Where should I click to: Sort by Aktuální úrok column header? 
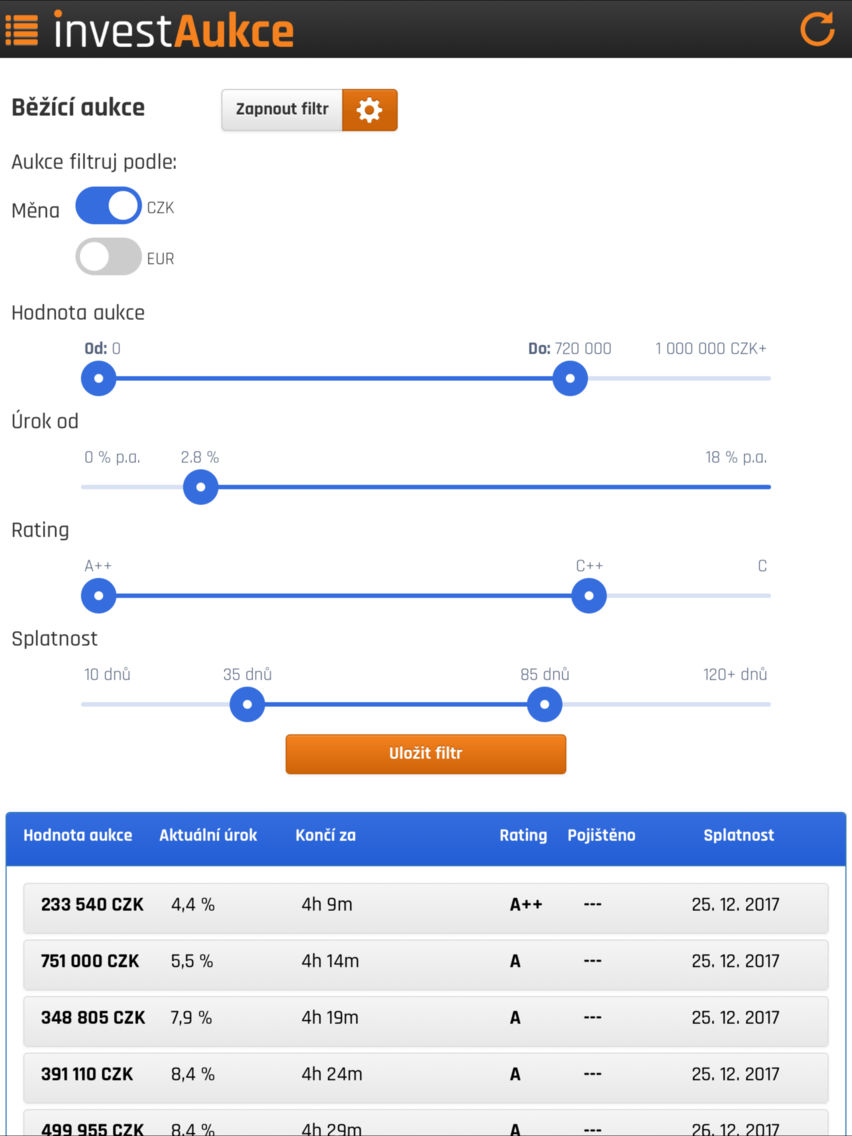click(208, 835)
